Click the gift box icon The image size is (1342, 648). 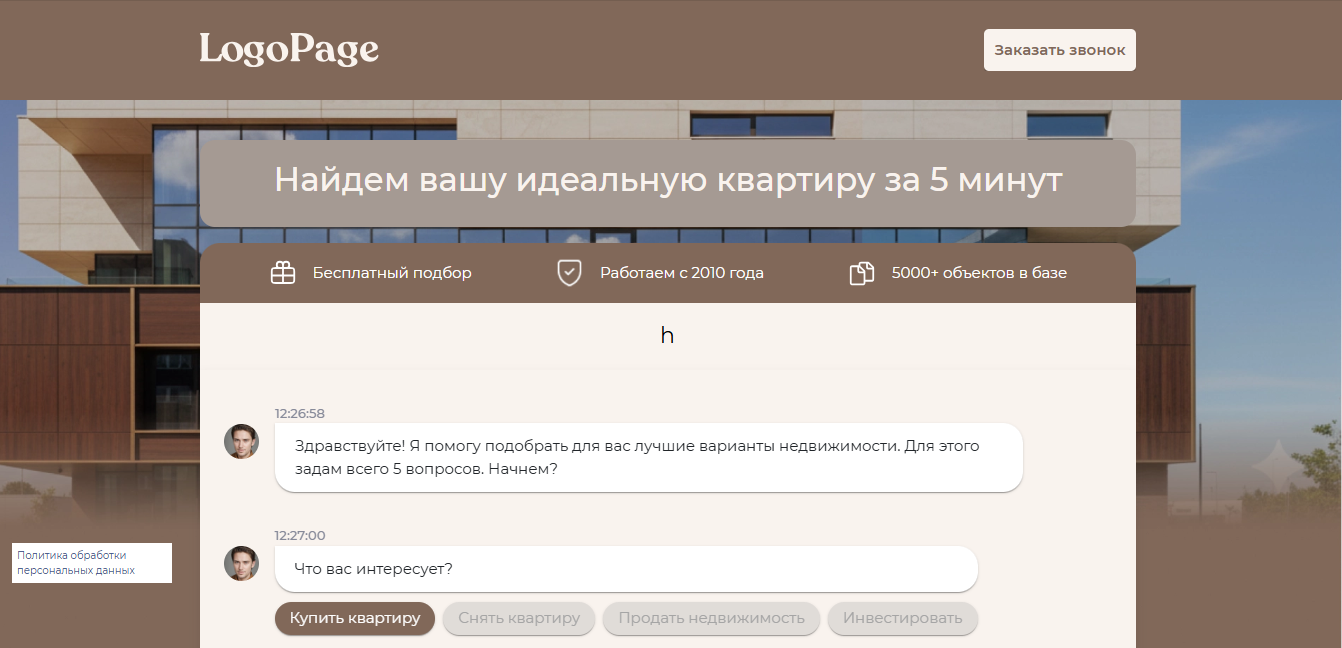click(x=283, y=273)
